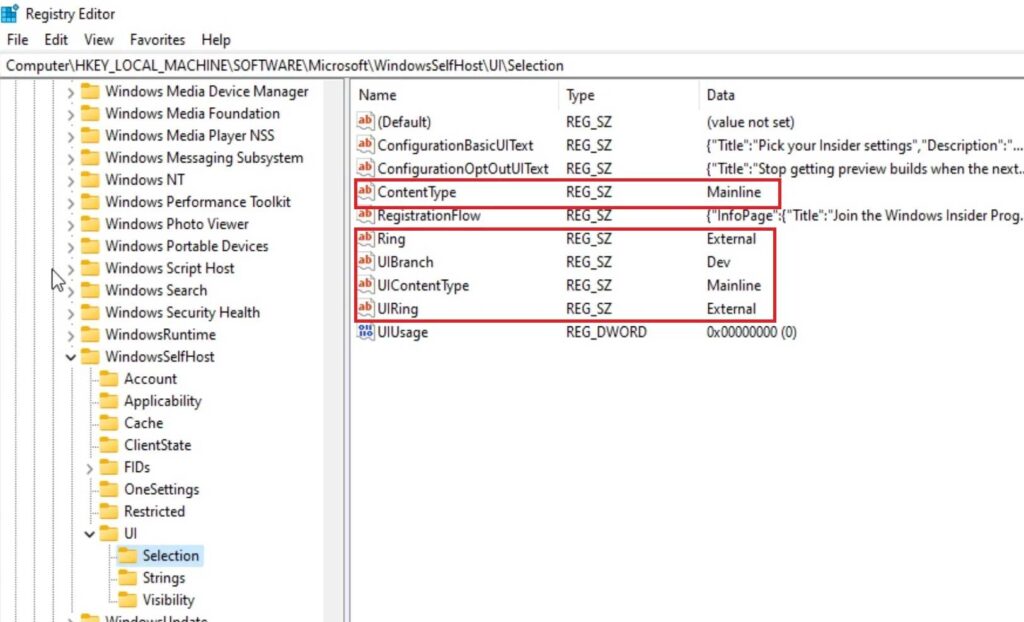Click the folder icon beside Windows Photo Viewer
This screenshot has width=1024, height=622.
90,224
